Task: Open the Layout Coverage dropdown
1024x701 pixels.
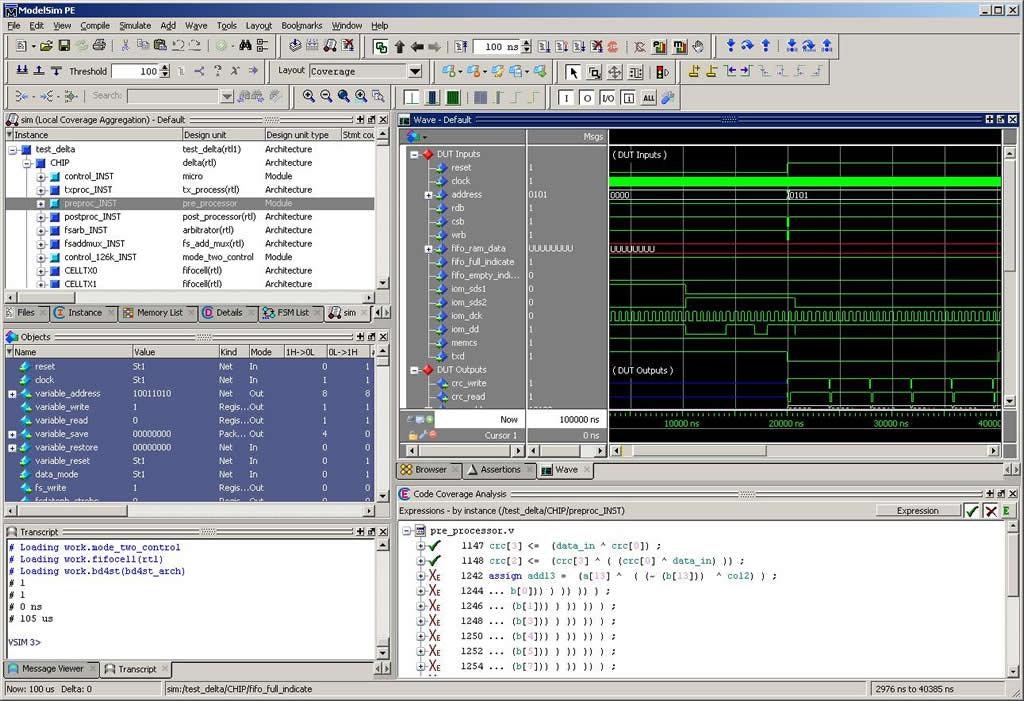Action: tap(414, 72)
